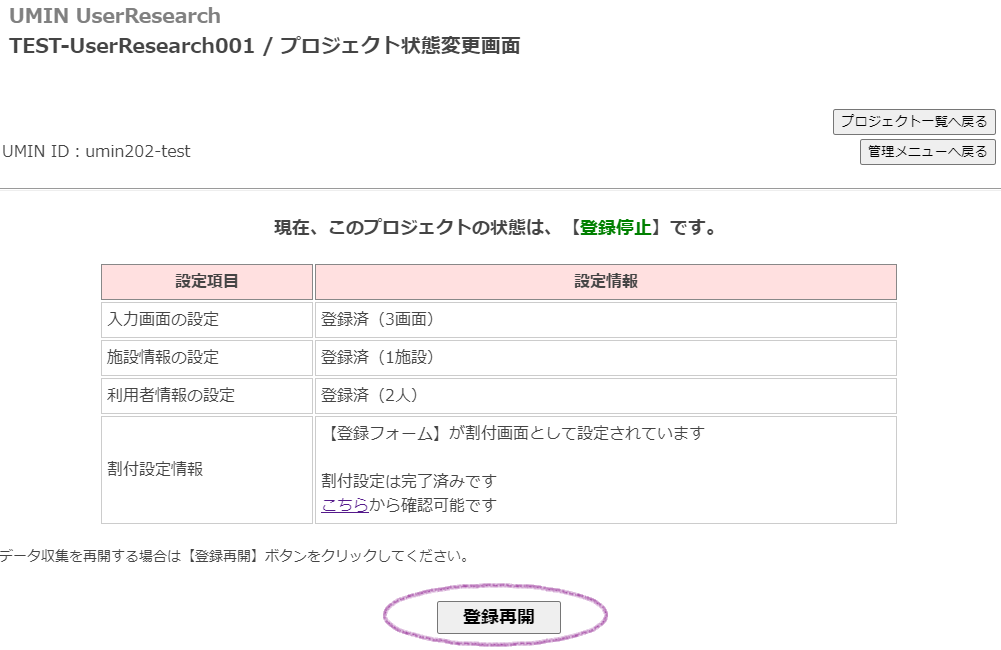Click the 設定情報 column header

coord(605,282)
